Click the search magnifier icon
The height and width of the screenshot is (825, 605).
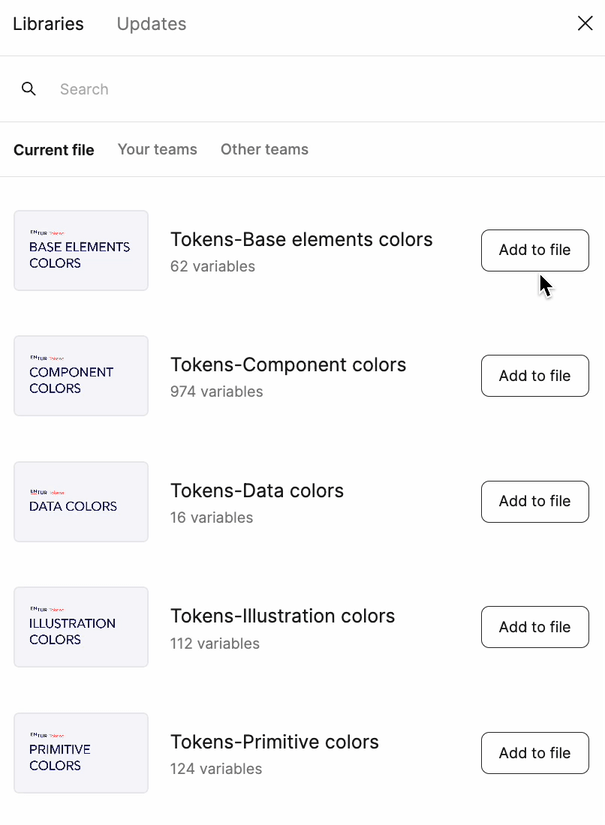point(28,89)
